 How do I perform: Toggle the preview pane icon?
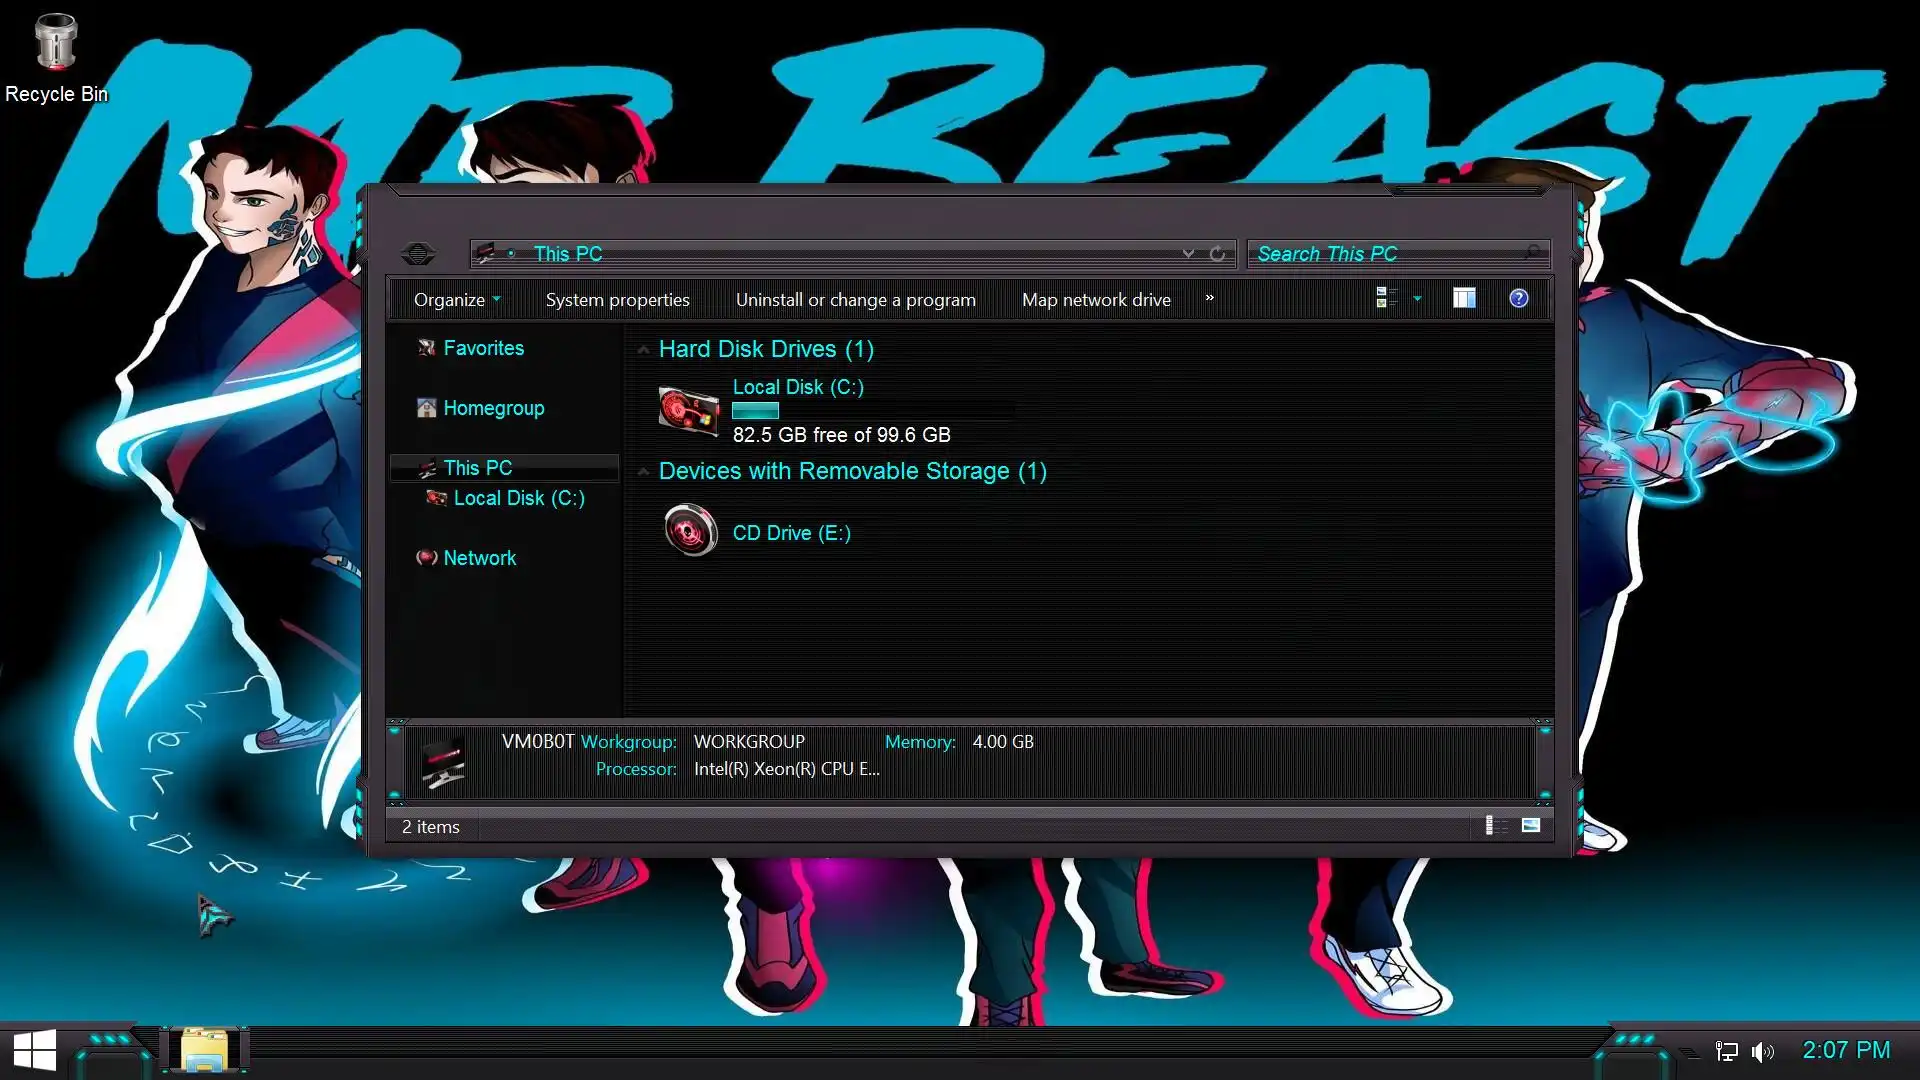[x=1464, y=298]
